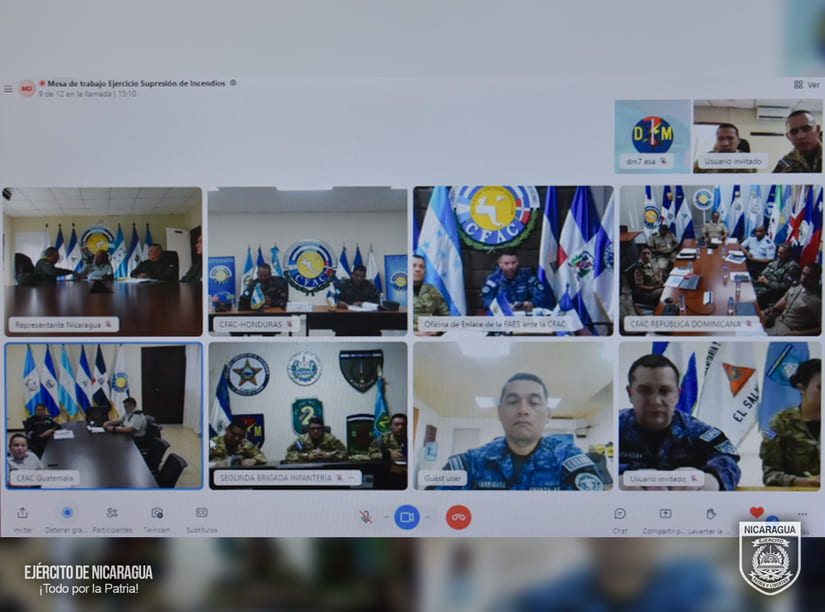Click the Compartir pantalla icon
This screenshot has height=612, width=825.
click(665, 514)
